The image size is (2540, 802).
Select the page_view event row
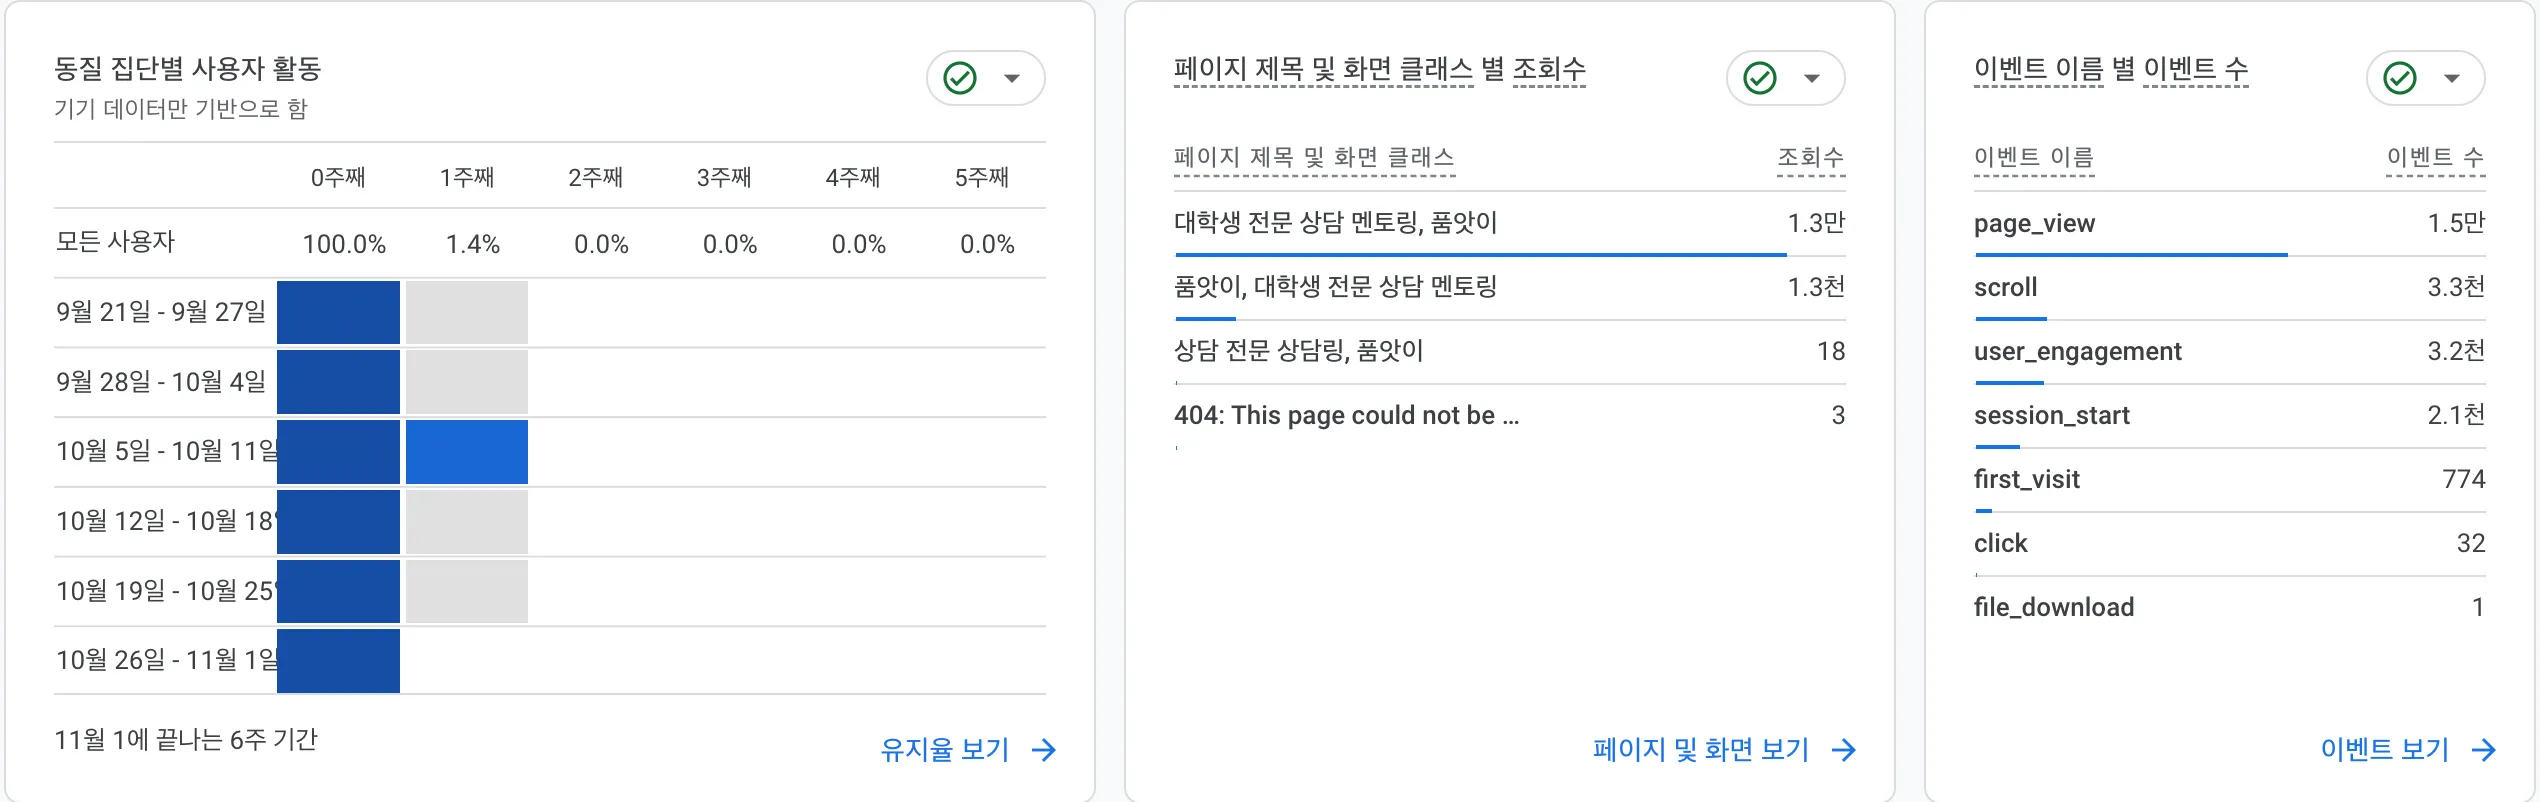(2230, 224)
